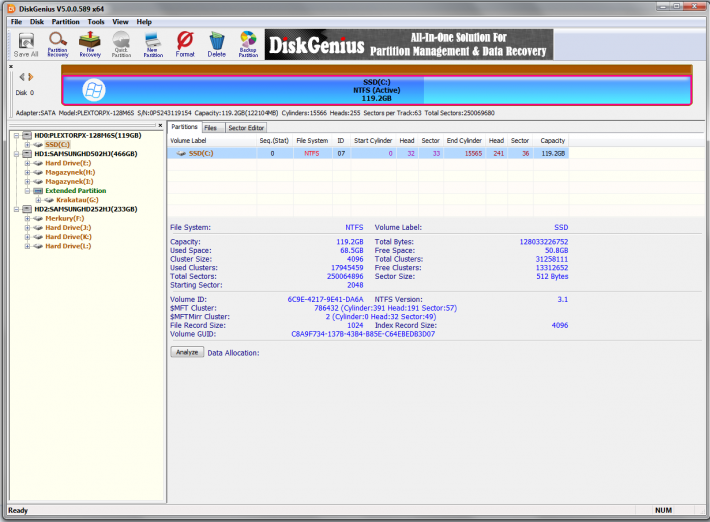Click the Windows logo on the SSD partition bar
The width and height of the screenshot is (710, 522).
point(94,90)
